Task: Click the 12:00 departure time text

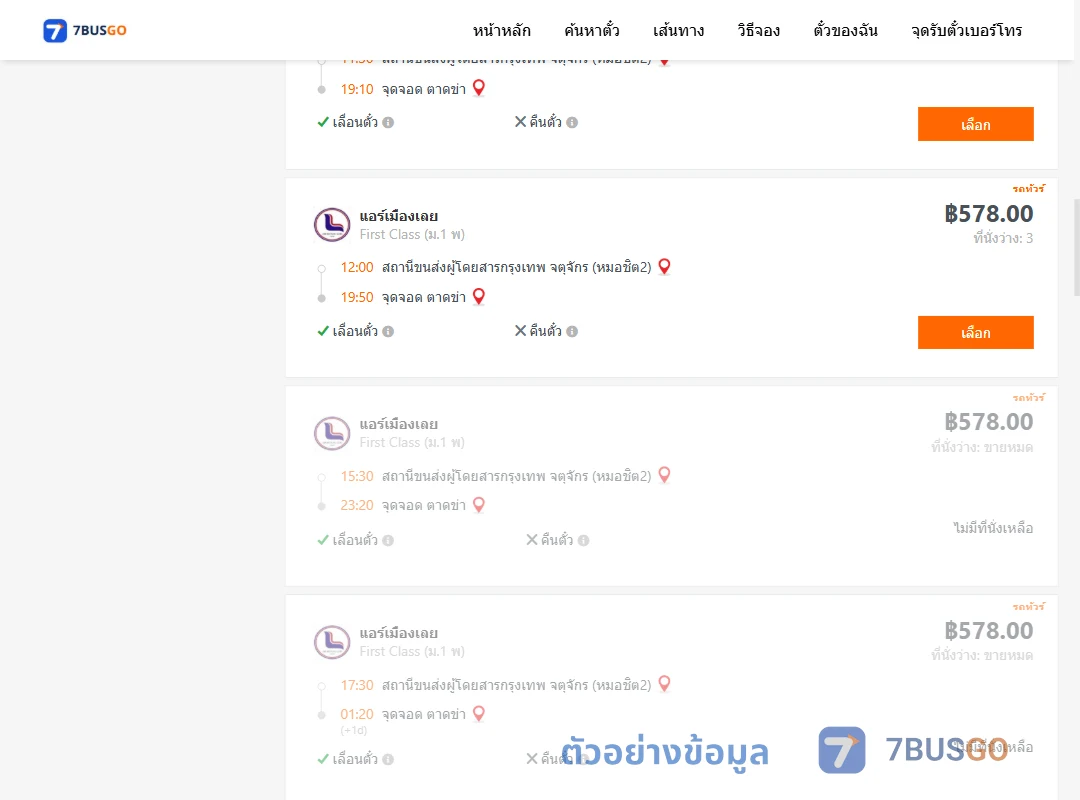Action: click(357, 267)
